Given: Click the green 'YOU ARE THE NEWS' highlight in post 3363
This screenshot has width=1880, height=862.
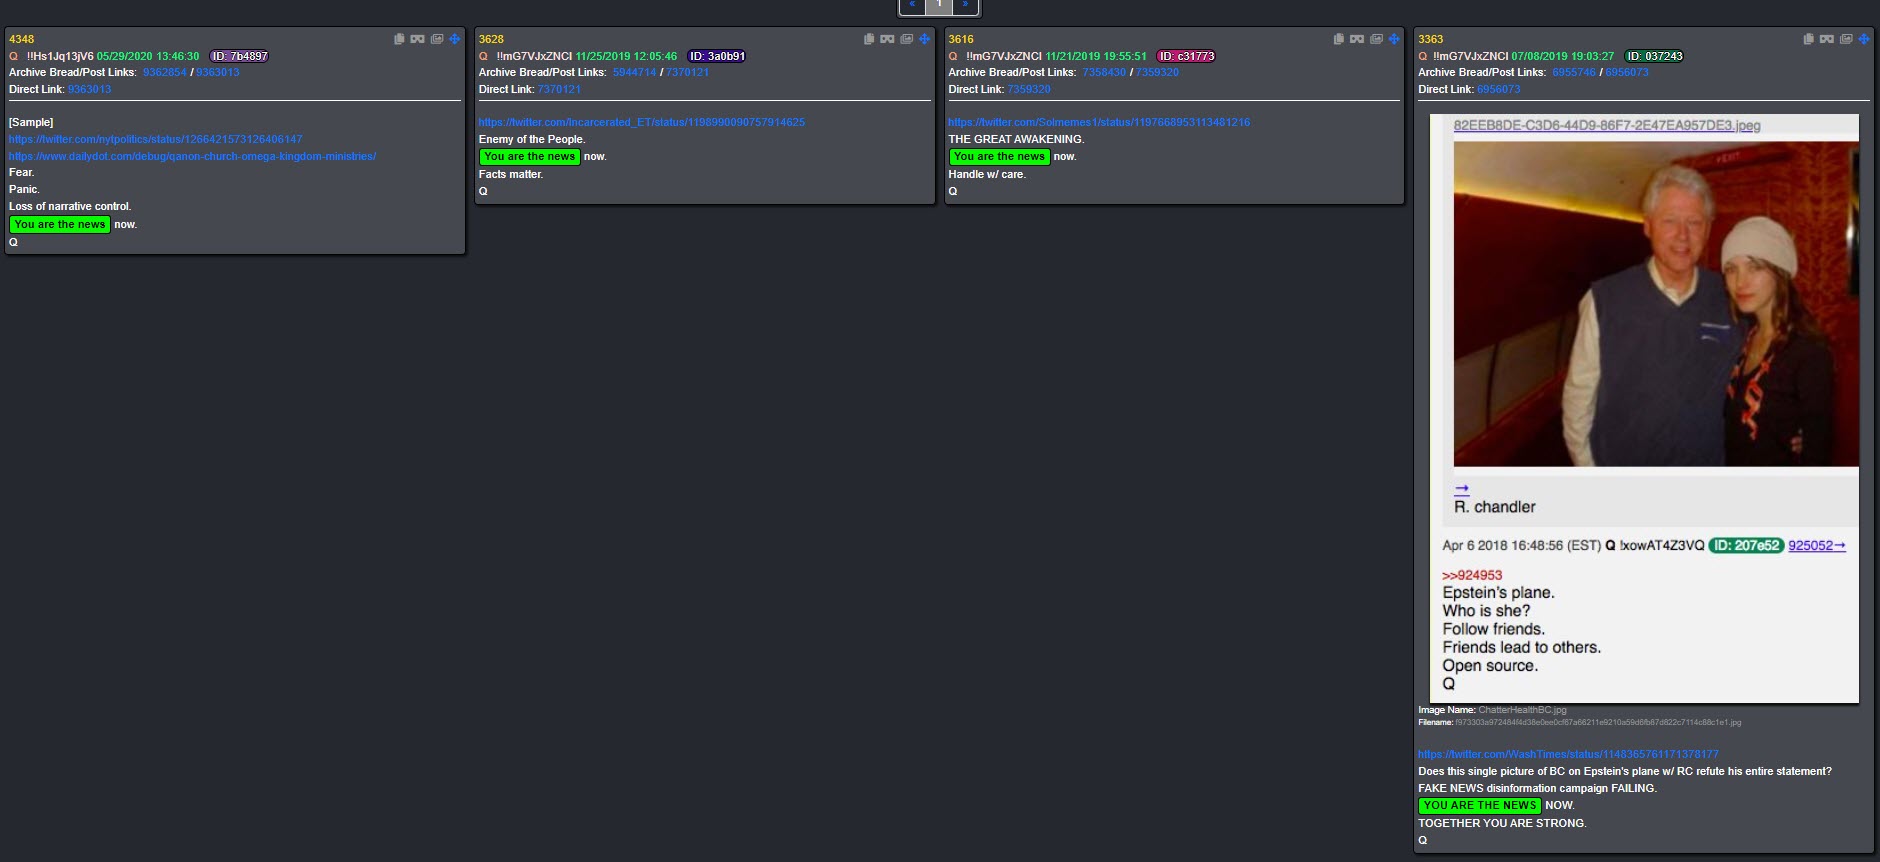Looking at the screenshot, I should coord(1480,805).
